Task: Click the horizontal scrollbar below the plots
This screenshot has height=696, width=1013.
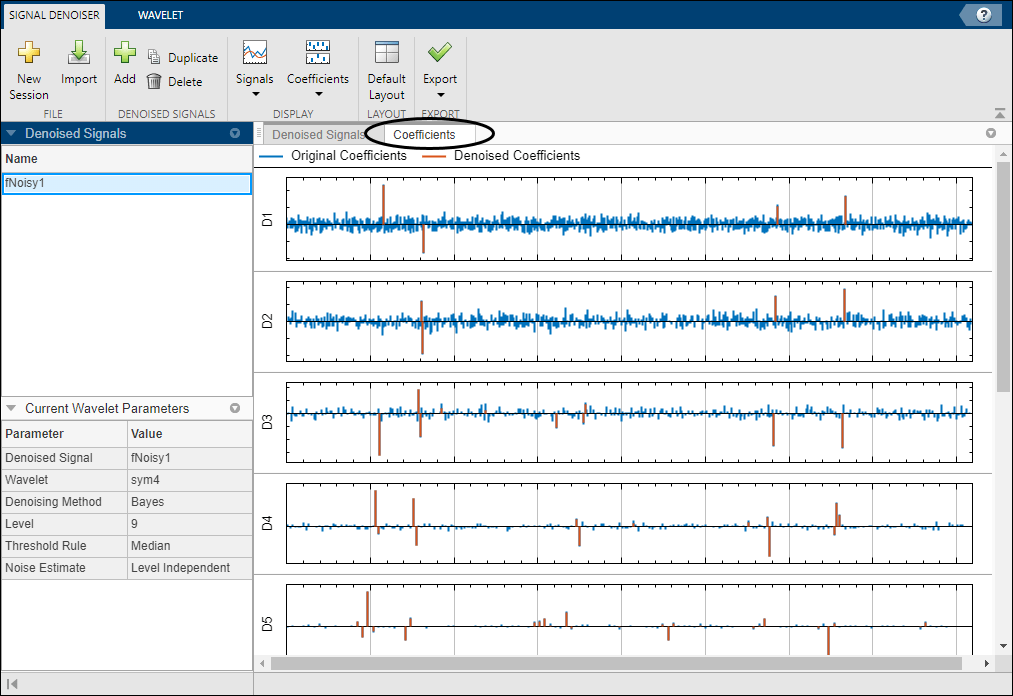Action: (x=615, y=663)
